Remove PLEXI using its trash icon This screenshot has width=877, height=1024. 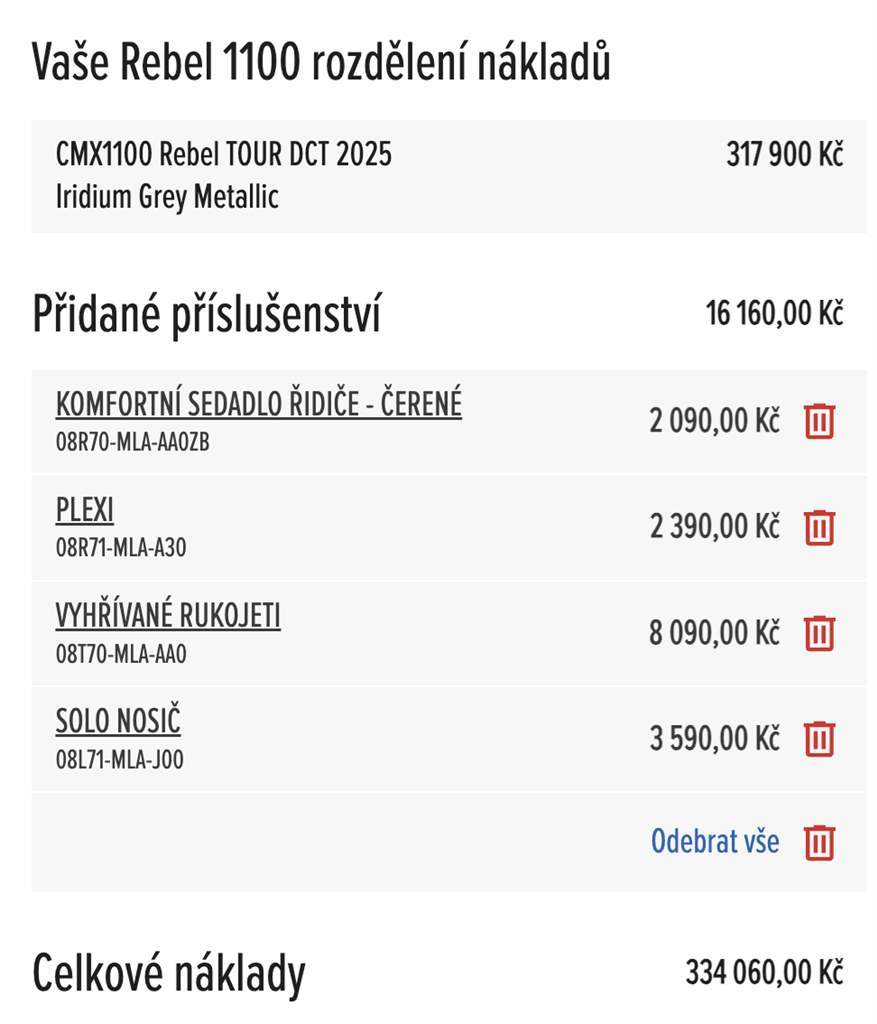click(x=819, y=526)
